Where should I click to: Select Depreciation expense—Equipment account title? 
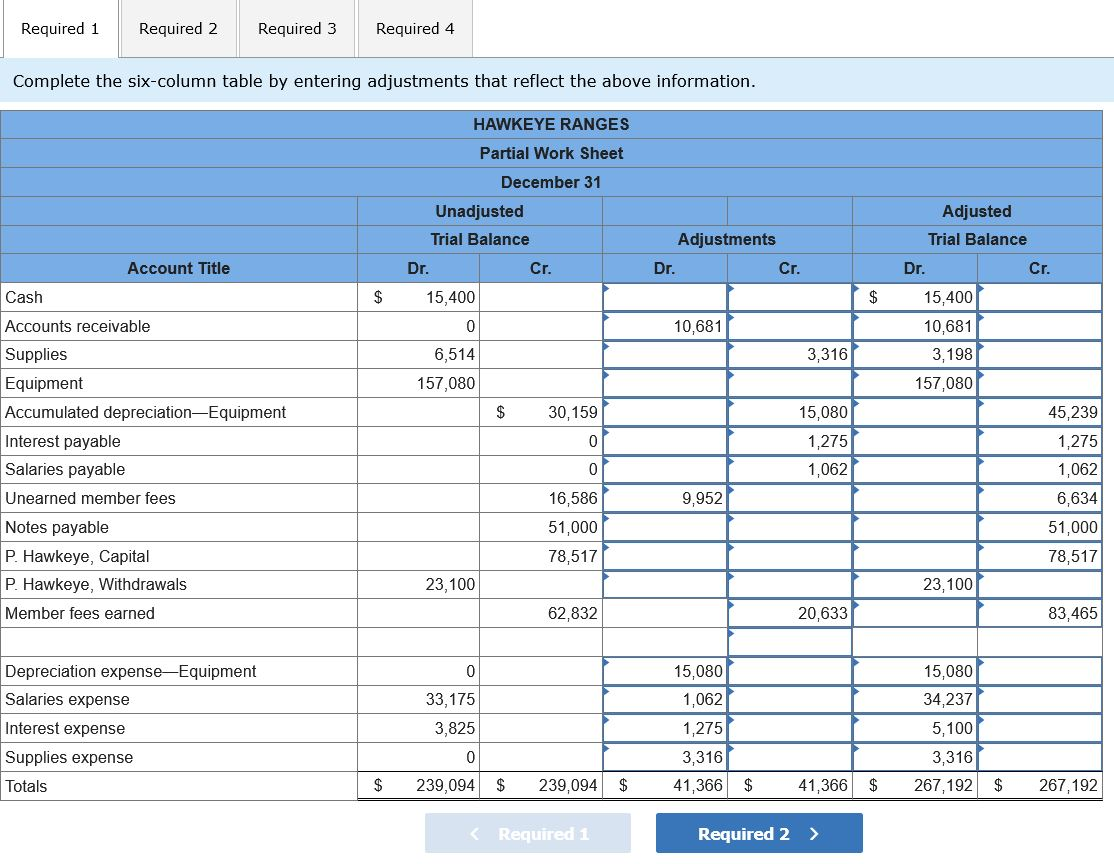179,671
